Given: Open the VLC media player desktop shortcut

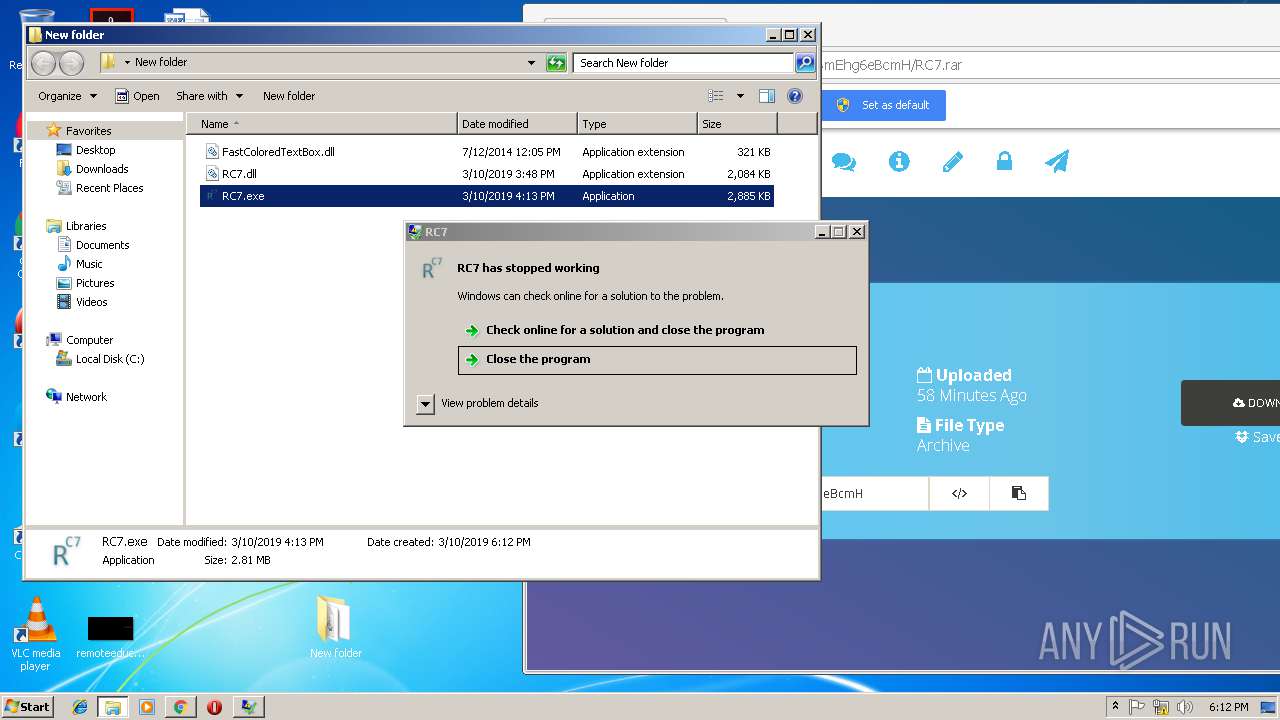Looking at the screenshot, I should tap(36, 633).
